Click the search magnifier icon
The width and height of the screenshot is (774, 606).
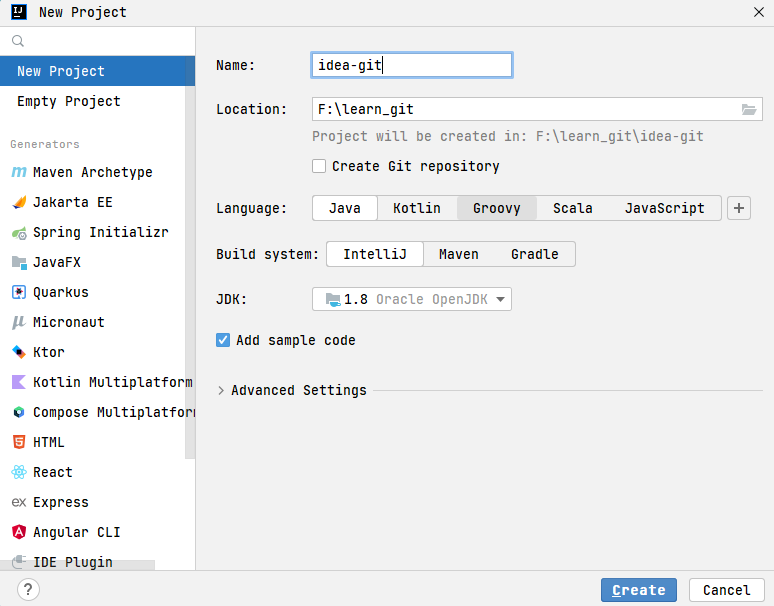pos(18,41)
